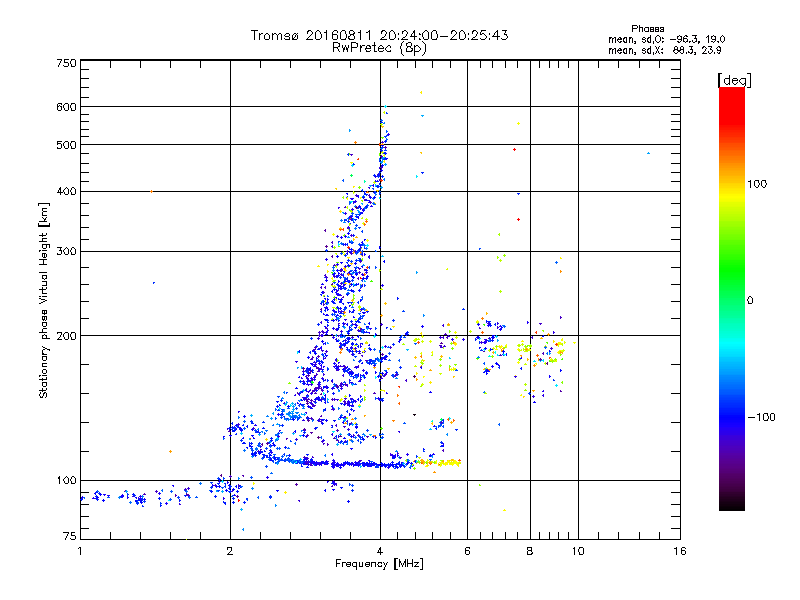Screen dimensions: 800x600
Task: Click the '[deg]' colorbar unit label
Action: (734, 81)
